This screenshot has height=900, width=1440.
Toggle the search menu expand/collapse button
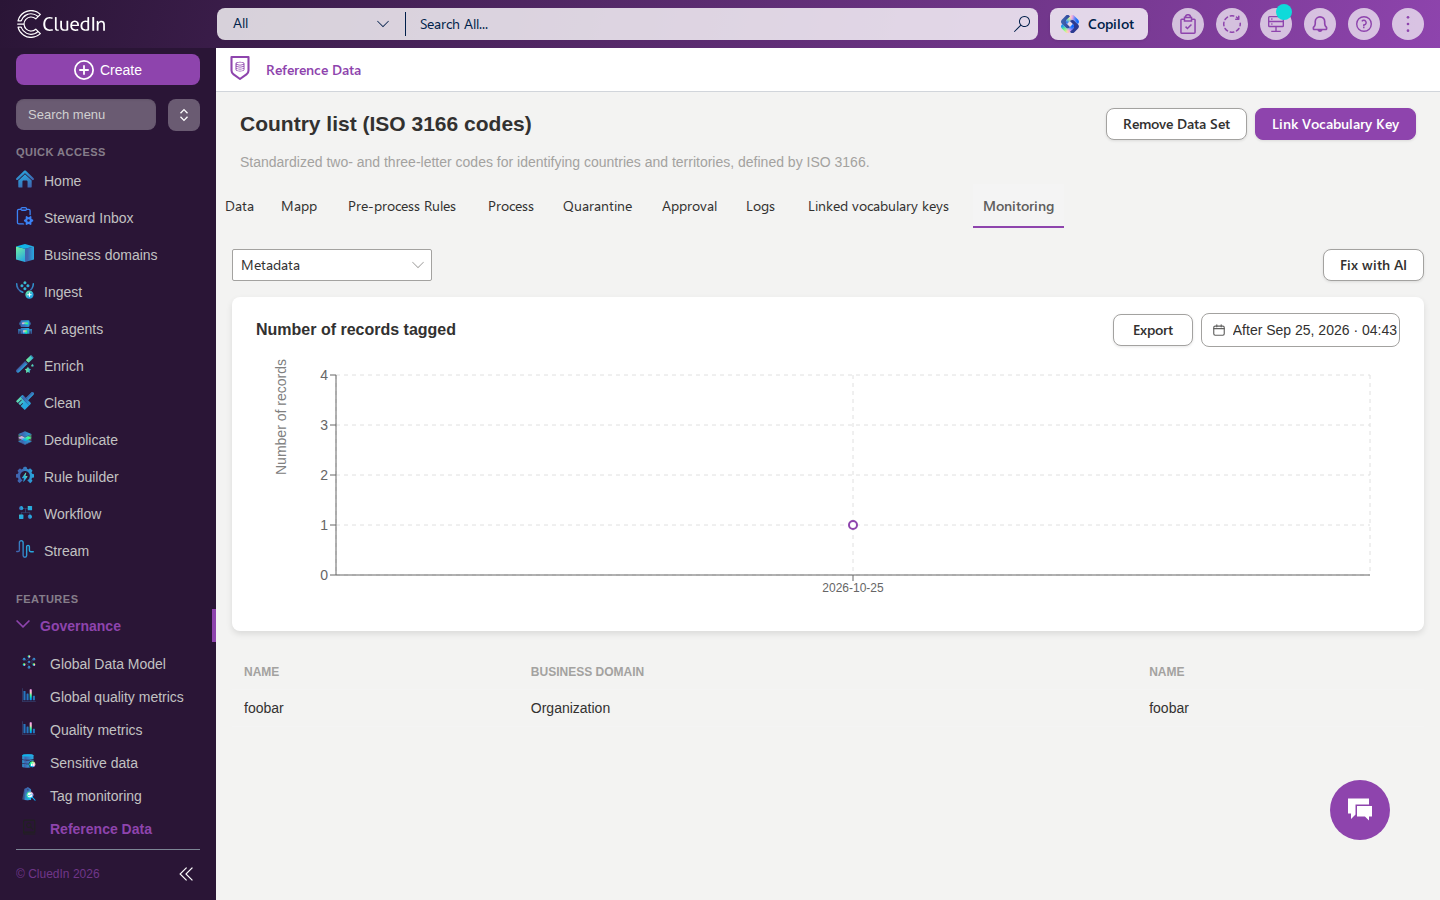184,115
